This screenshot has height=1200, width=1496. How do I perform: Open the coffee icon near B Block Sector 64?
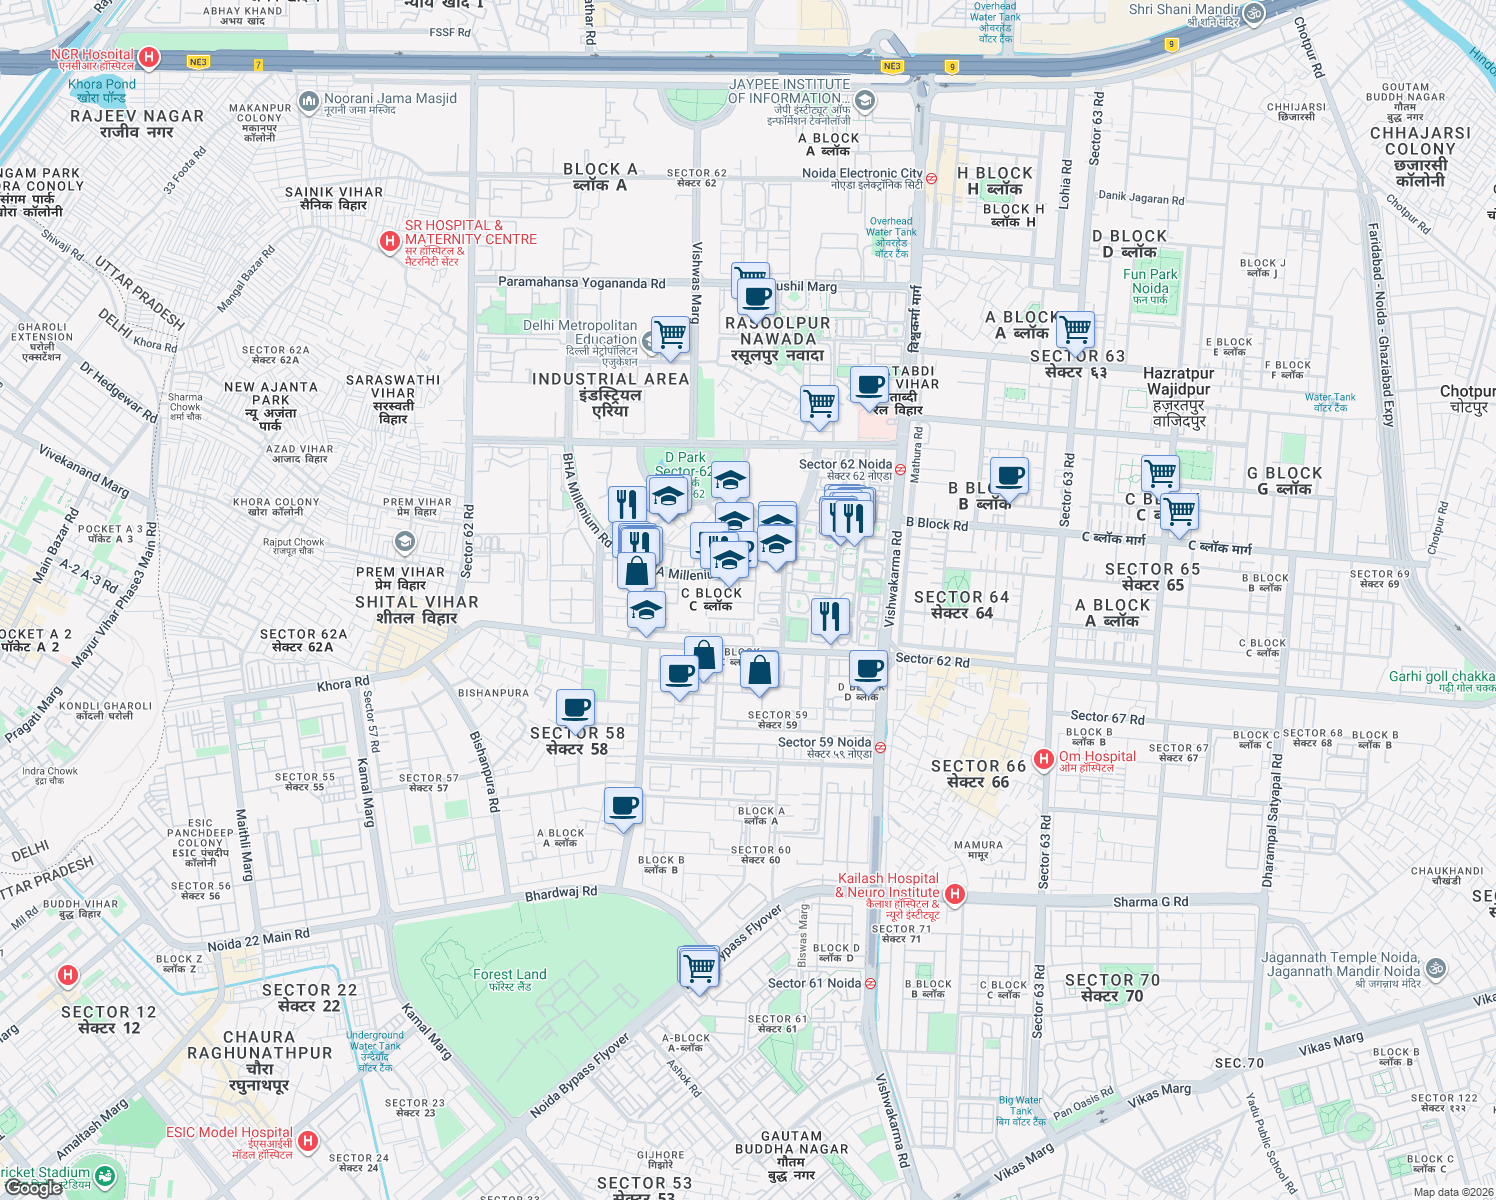pyautogui.click(x=1009, y=475)
